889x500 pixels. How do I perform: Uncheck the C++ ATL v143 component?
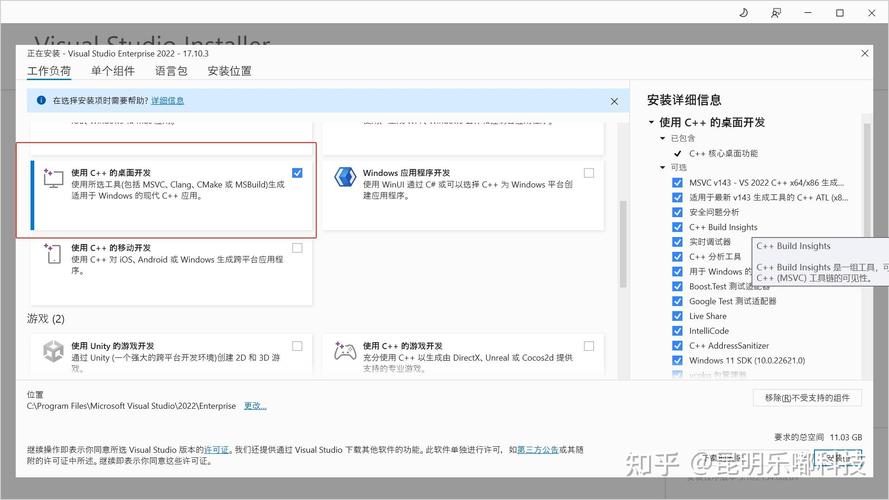[677, 197]
